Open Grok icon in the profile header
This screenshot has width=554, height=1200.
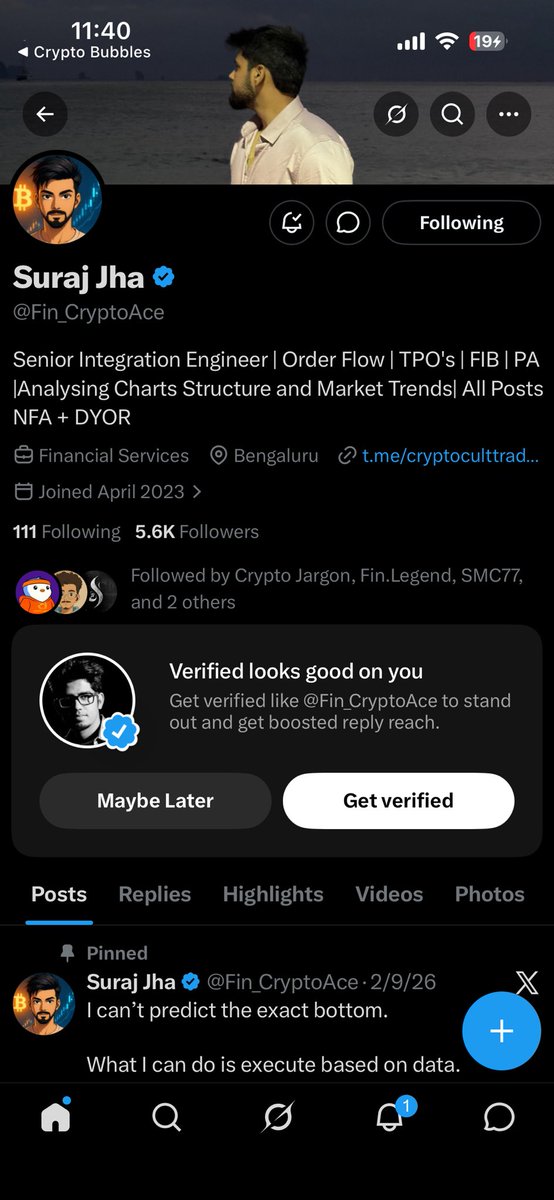coord(396,114)
